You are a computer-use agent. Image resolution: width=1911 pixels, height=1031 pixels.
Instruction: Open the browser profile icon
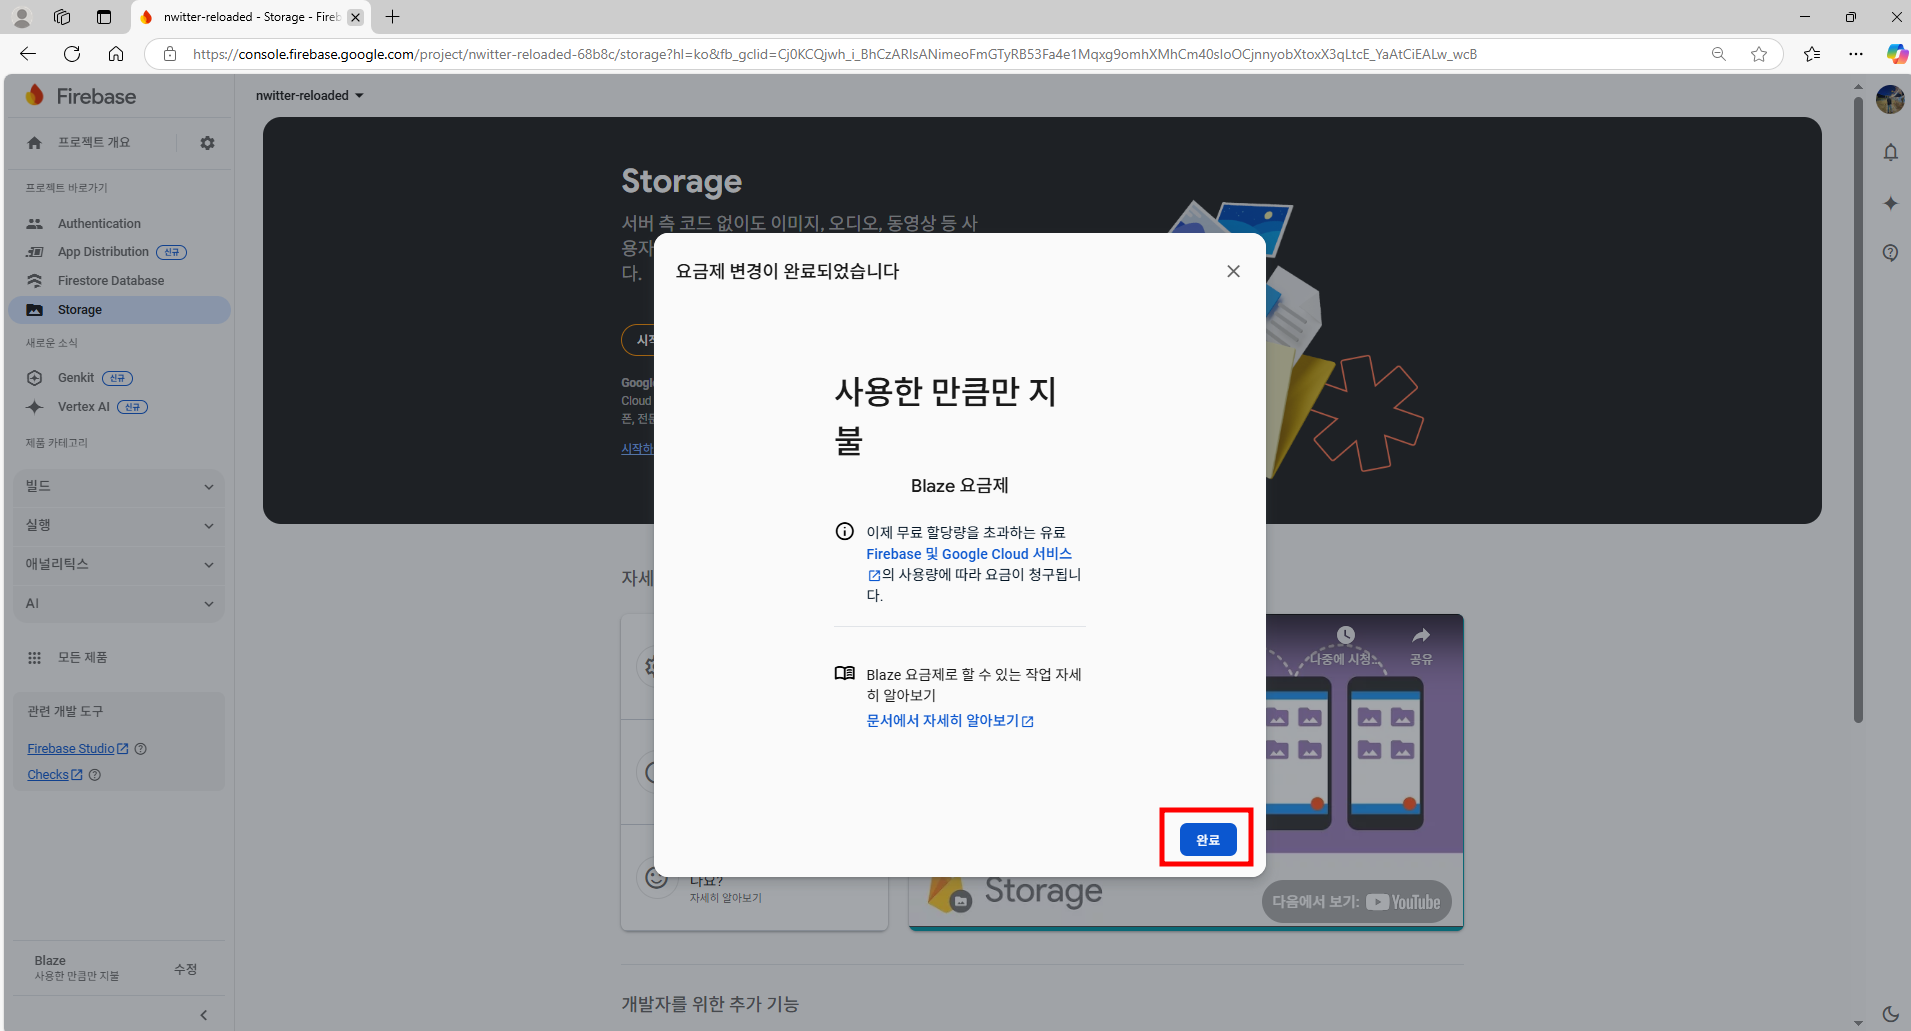pyautogui.click(x=22, y=17)
